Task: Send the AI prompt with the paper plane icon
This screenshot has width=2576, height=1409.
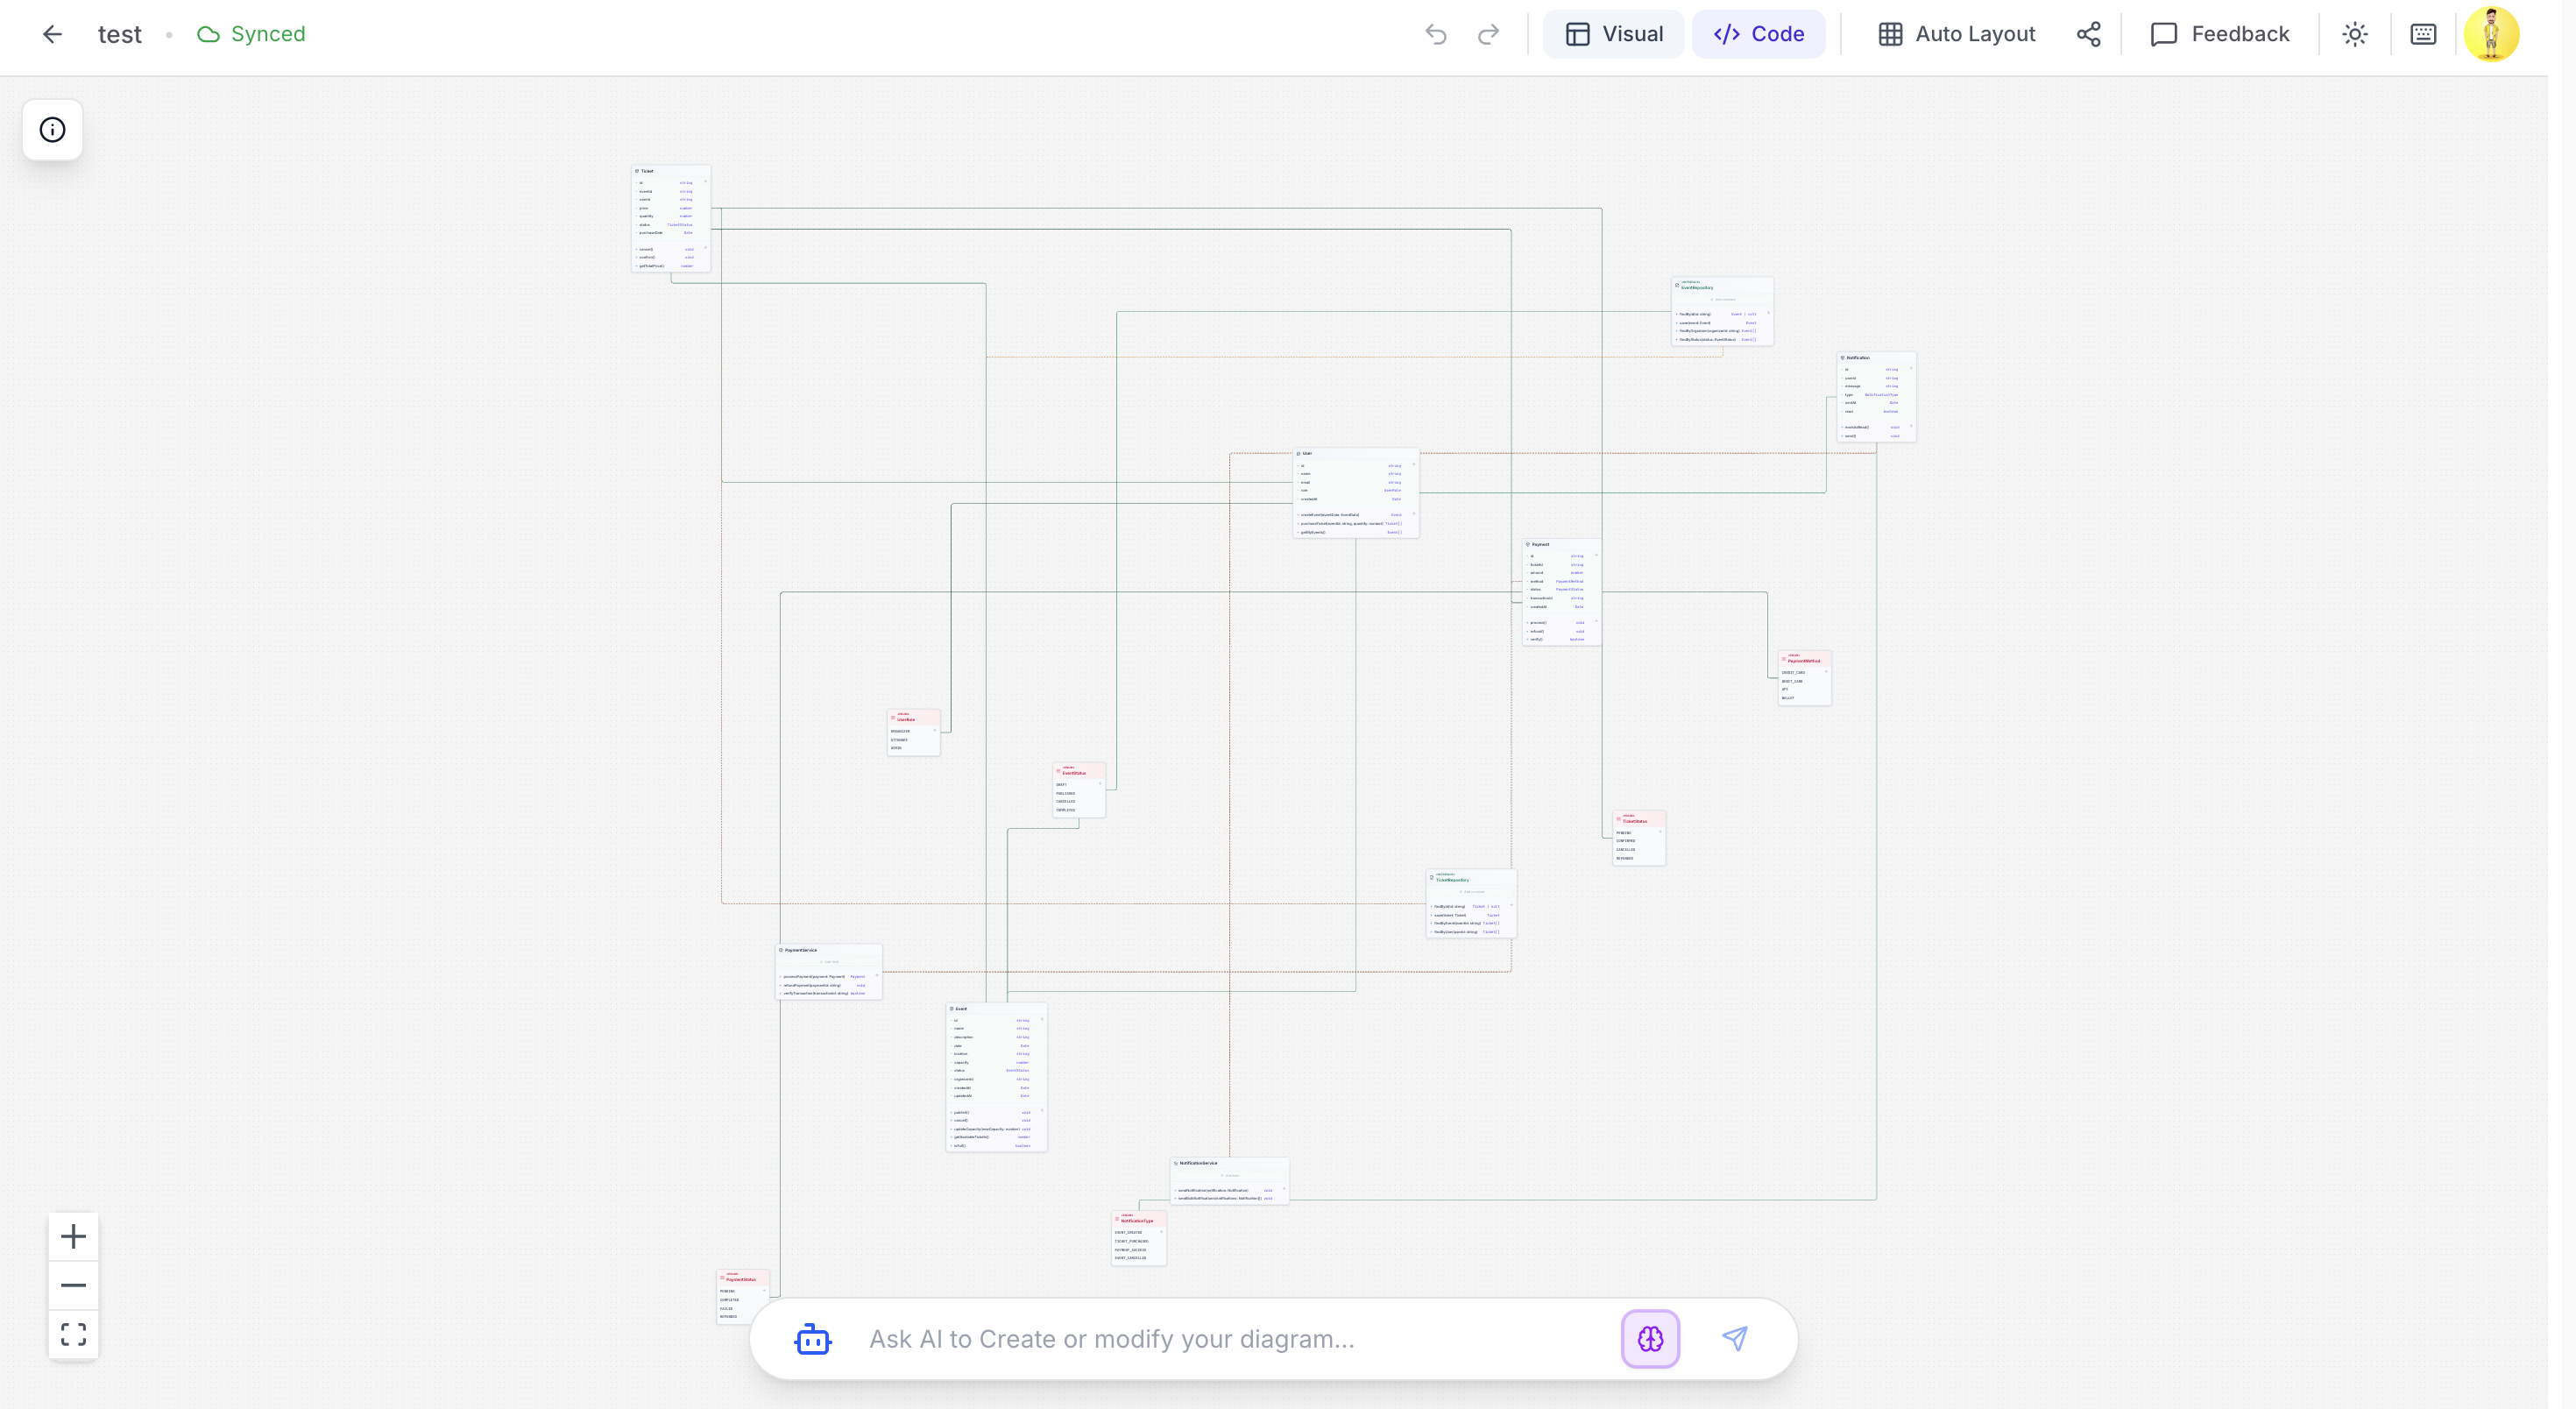Action: [x=1736, y=1339]
